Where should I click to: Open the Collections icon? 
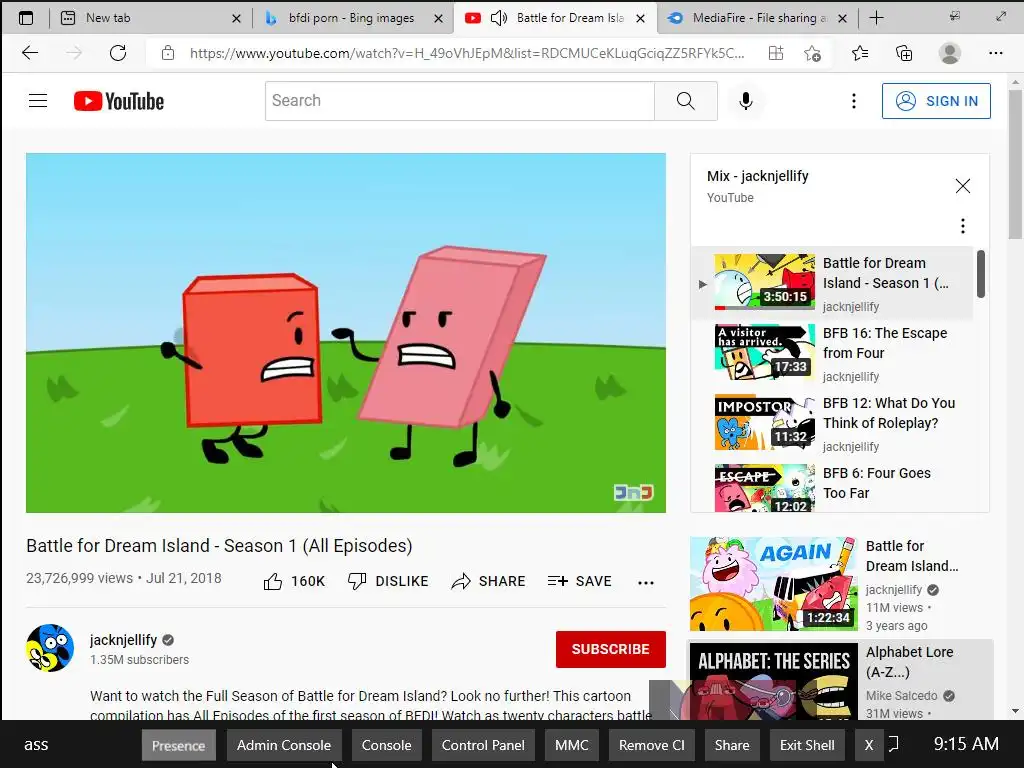[904, 53]
